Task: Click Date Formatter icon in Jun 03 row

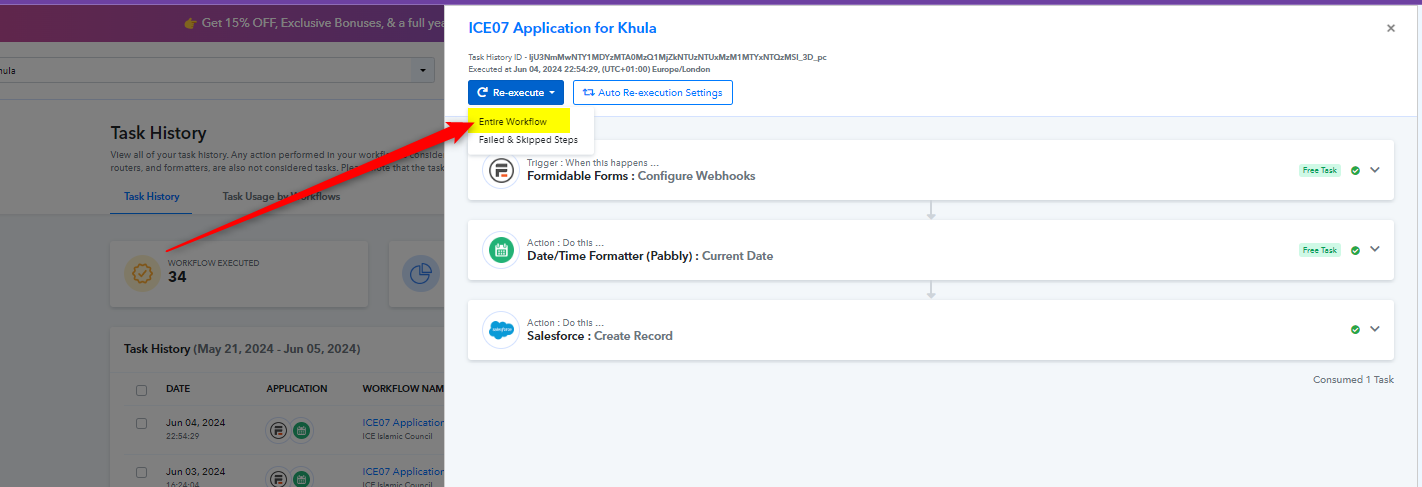Action: 301,478
